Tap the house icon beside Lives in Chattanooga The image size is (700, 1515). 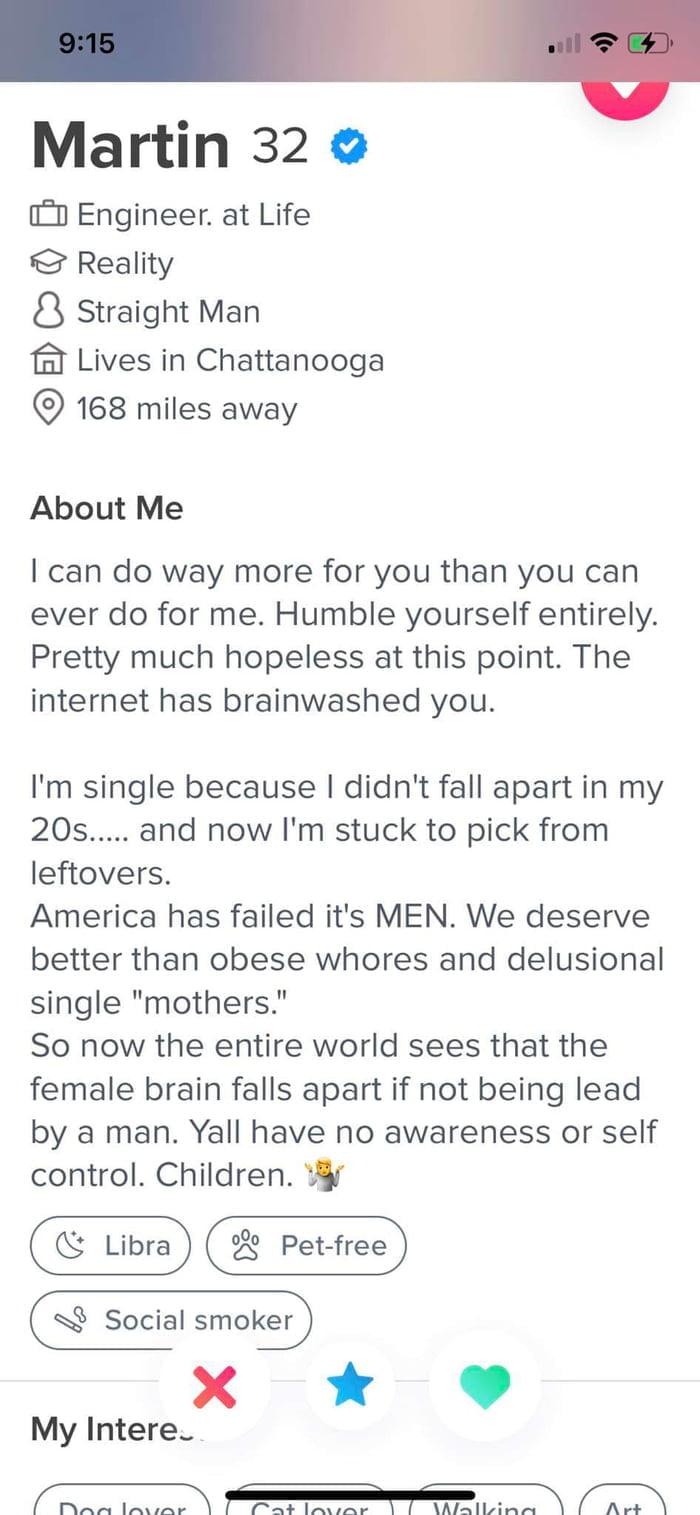(47, 359)
